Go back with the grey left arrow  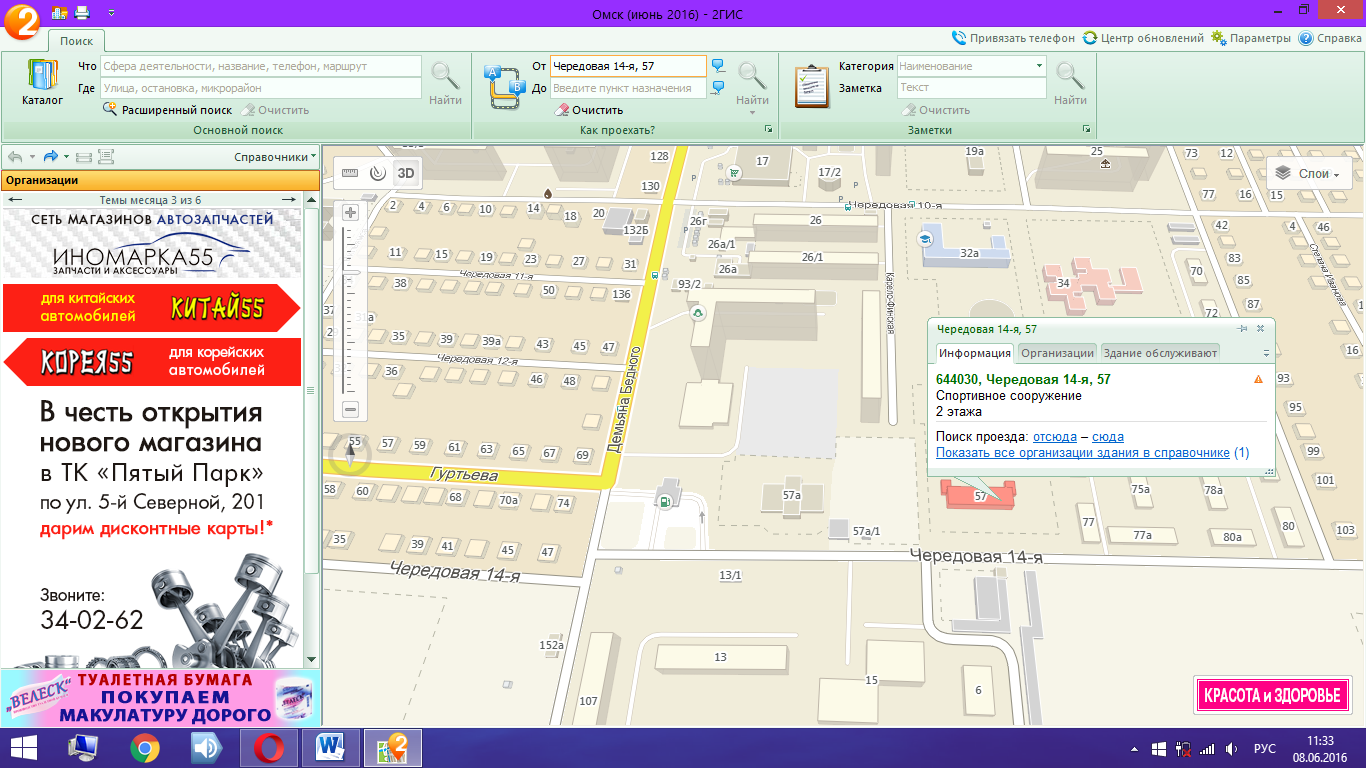pos(15,157)
